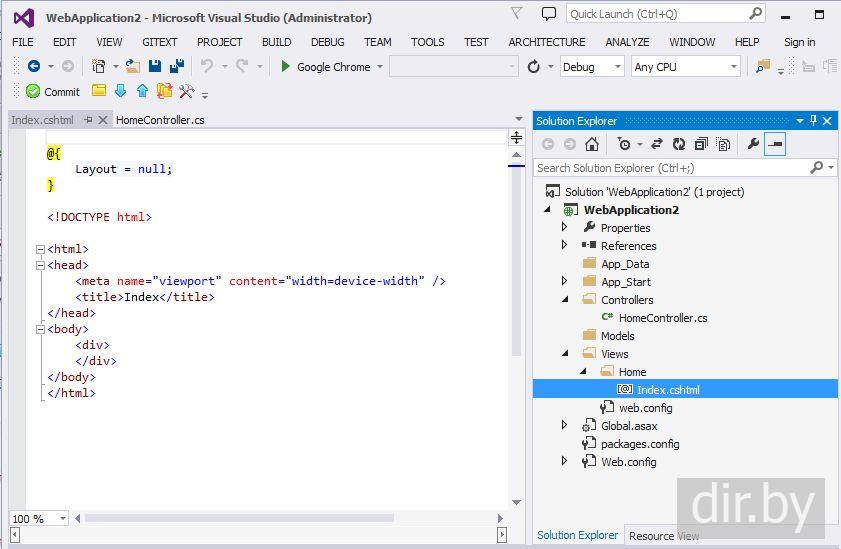Click the Refresh icon in Solution Explorer
The image size is (841, 549).
679,144
